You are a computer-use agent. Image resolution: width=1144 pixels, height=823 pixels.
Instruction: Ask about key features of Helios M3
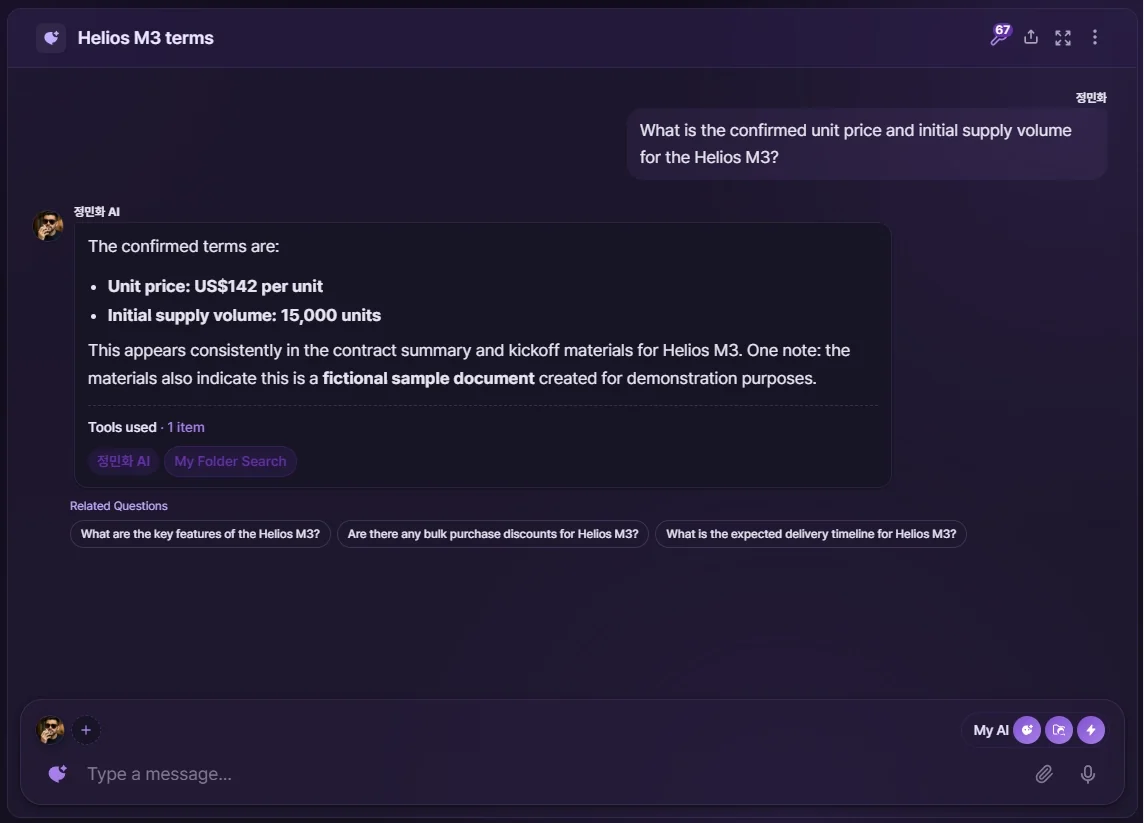tap(200, 534)
